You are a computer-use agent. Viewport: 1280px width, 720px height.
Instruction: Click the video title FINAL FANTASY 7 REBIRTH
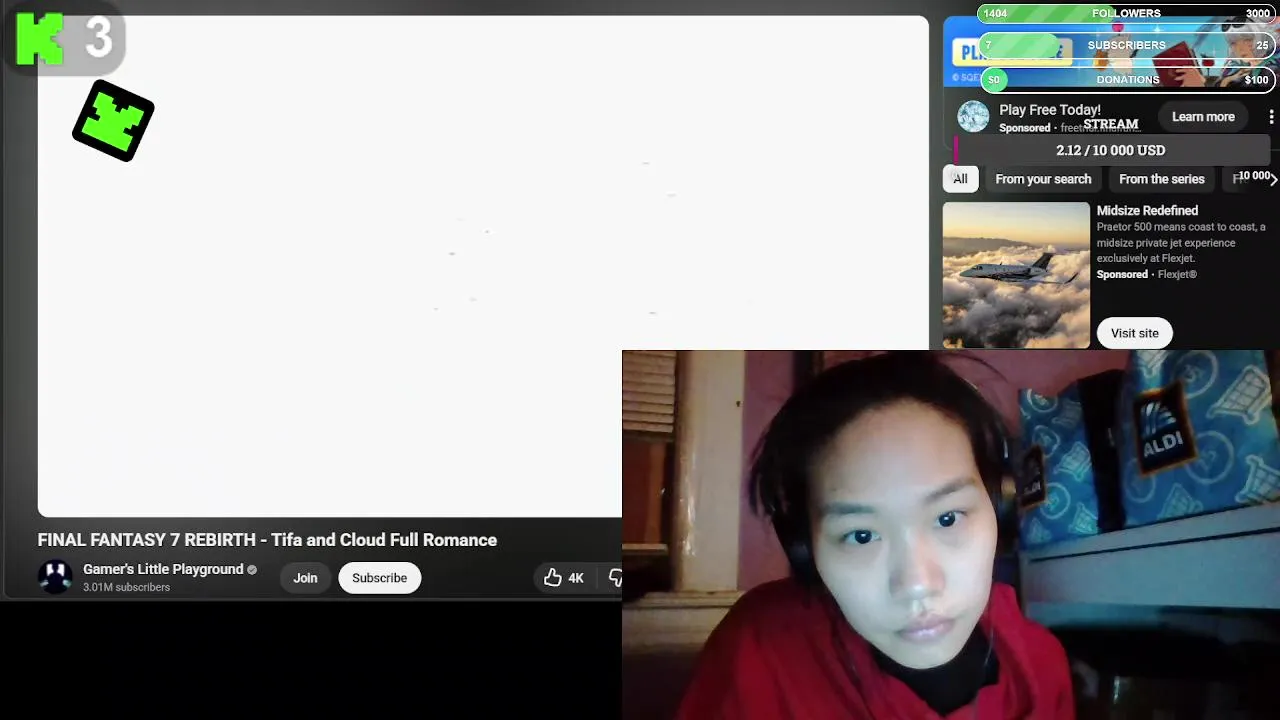[267, 540]
